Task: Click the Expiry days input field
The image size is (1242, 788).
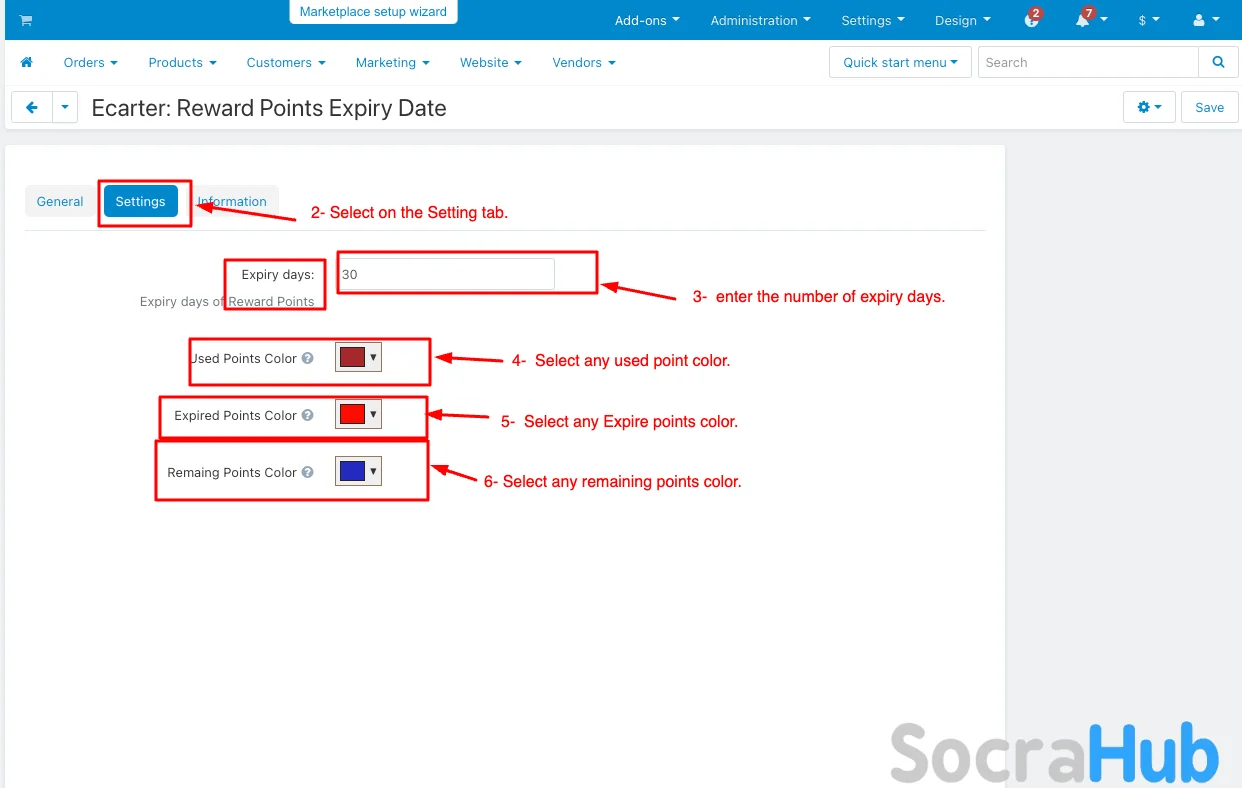Action: 445,274
